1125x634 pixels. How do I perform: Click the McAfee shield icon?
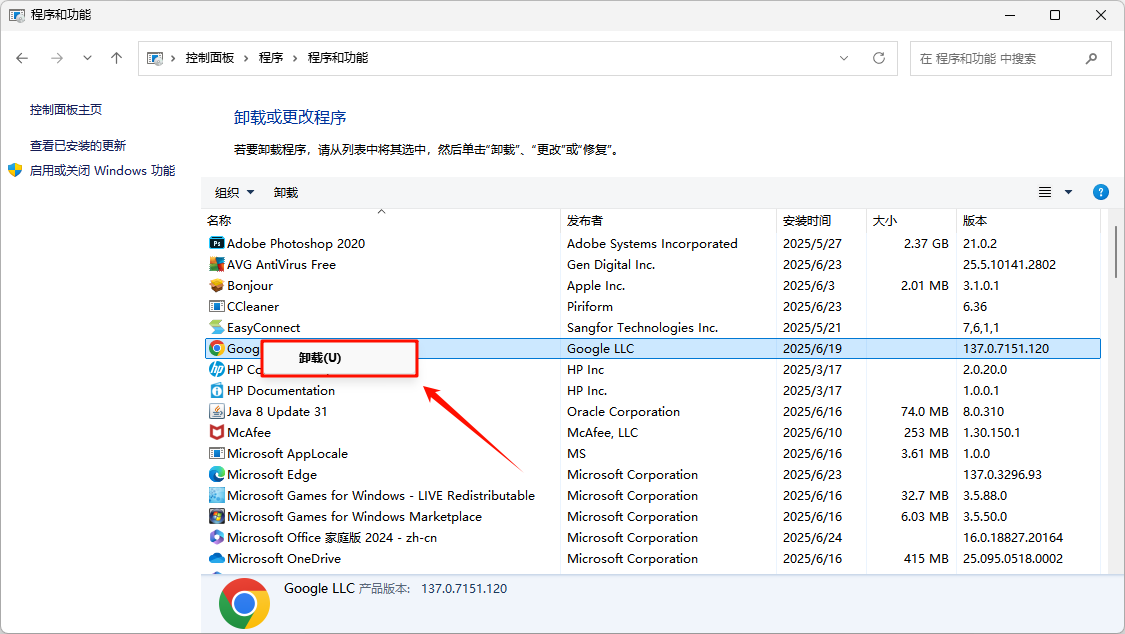click(217, 432)
